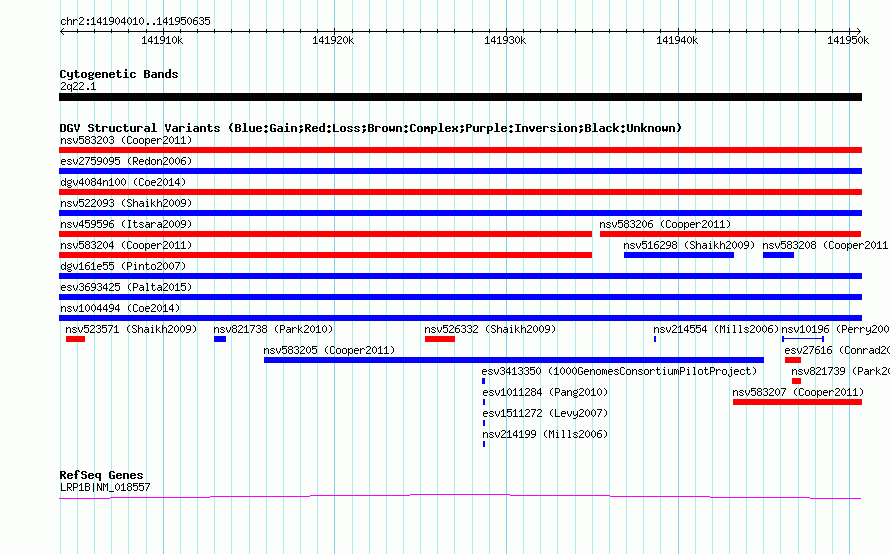Select the esv27616 small red bar

[793, 360]
